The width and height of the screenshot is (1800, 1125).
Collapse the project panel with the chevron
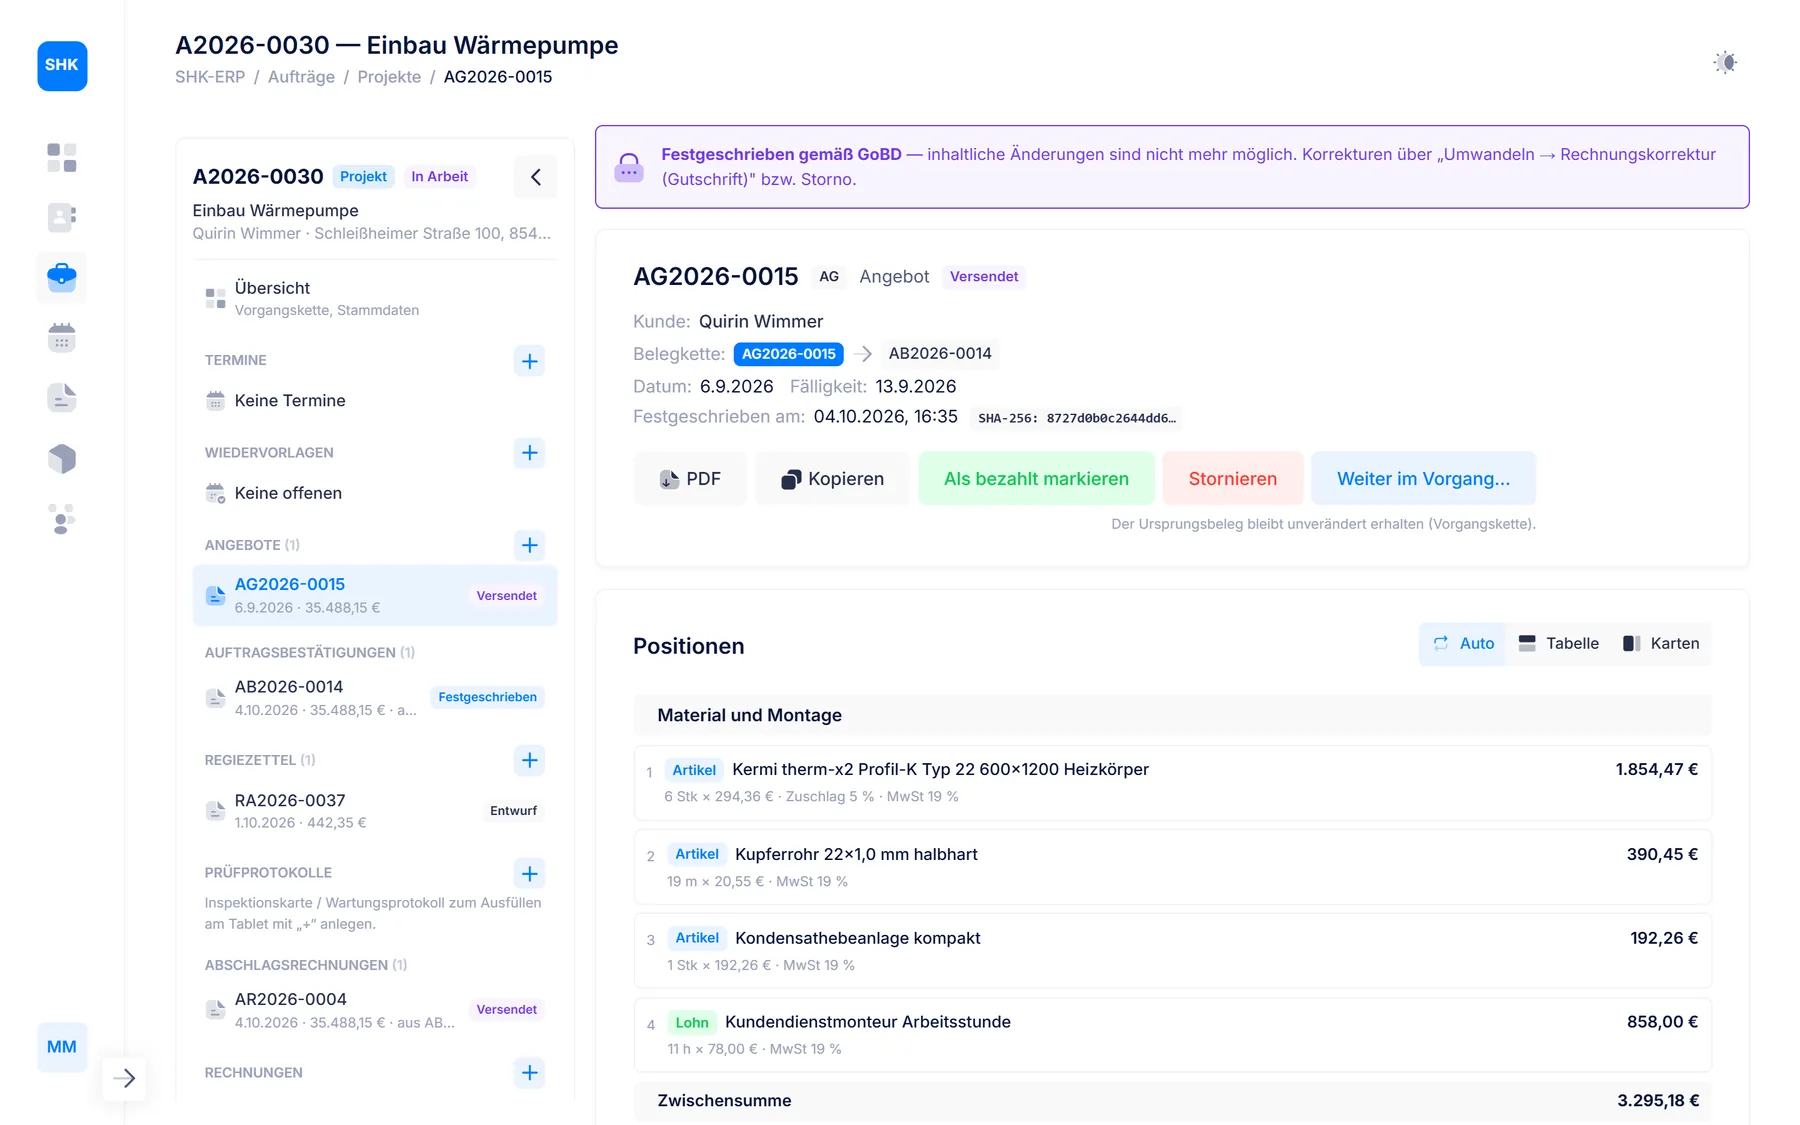pos(536,177)
